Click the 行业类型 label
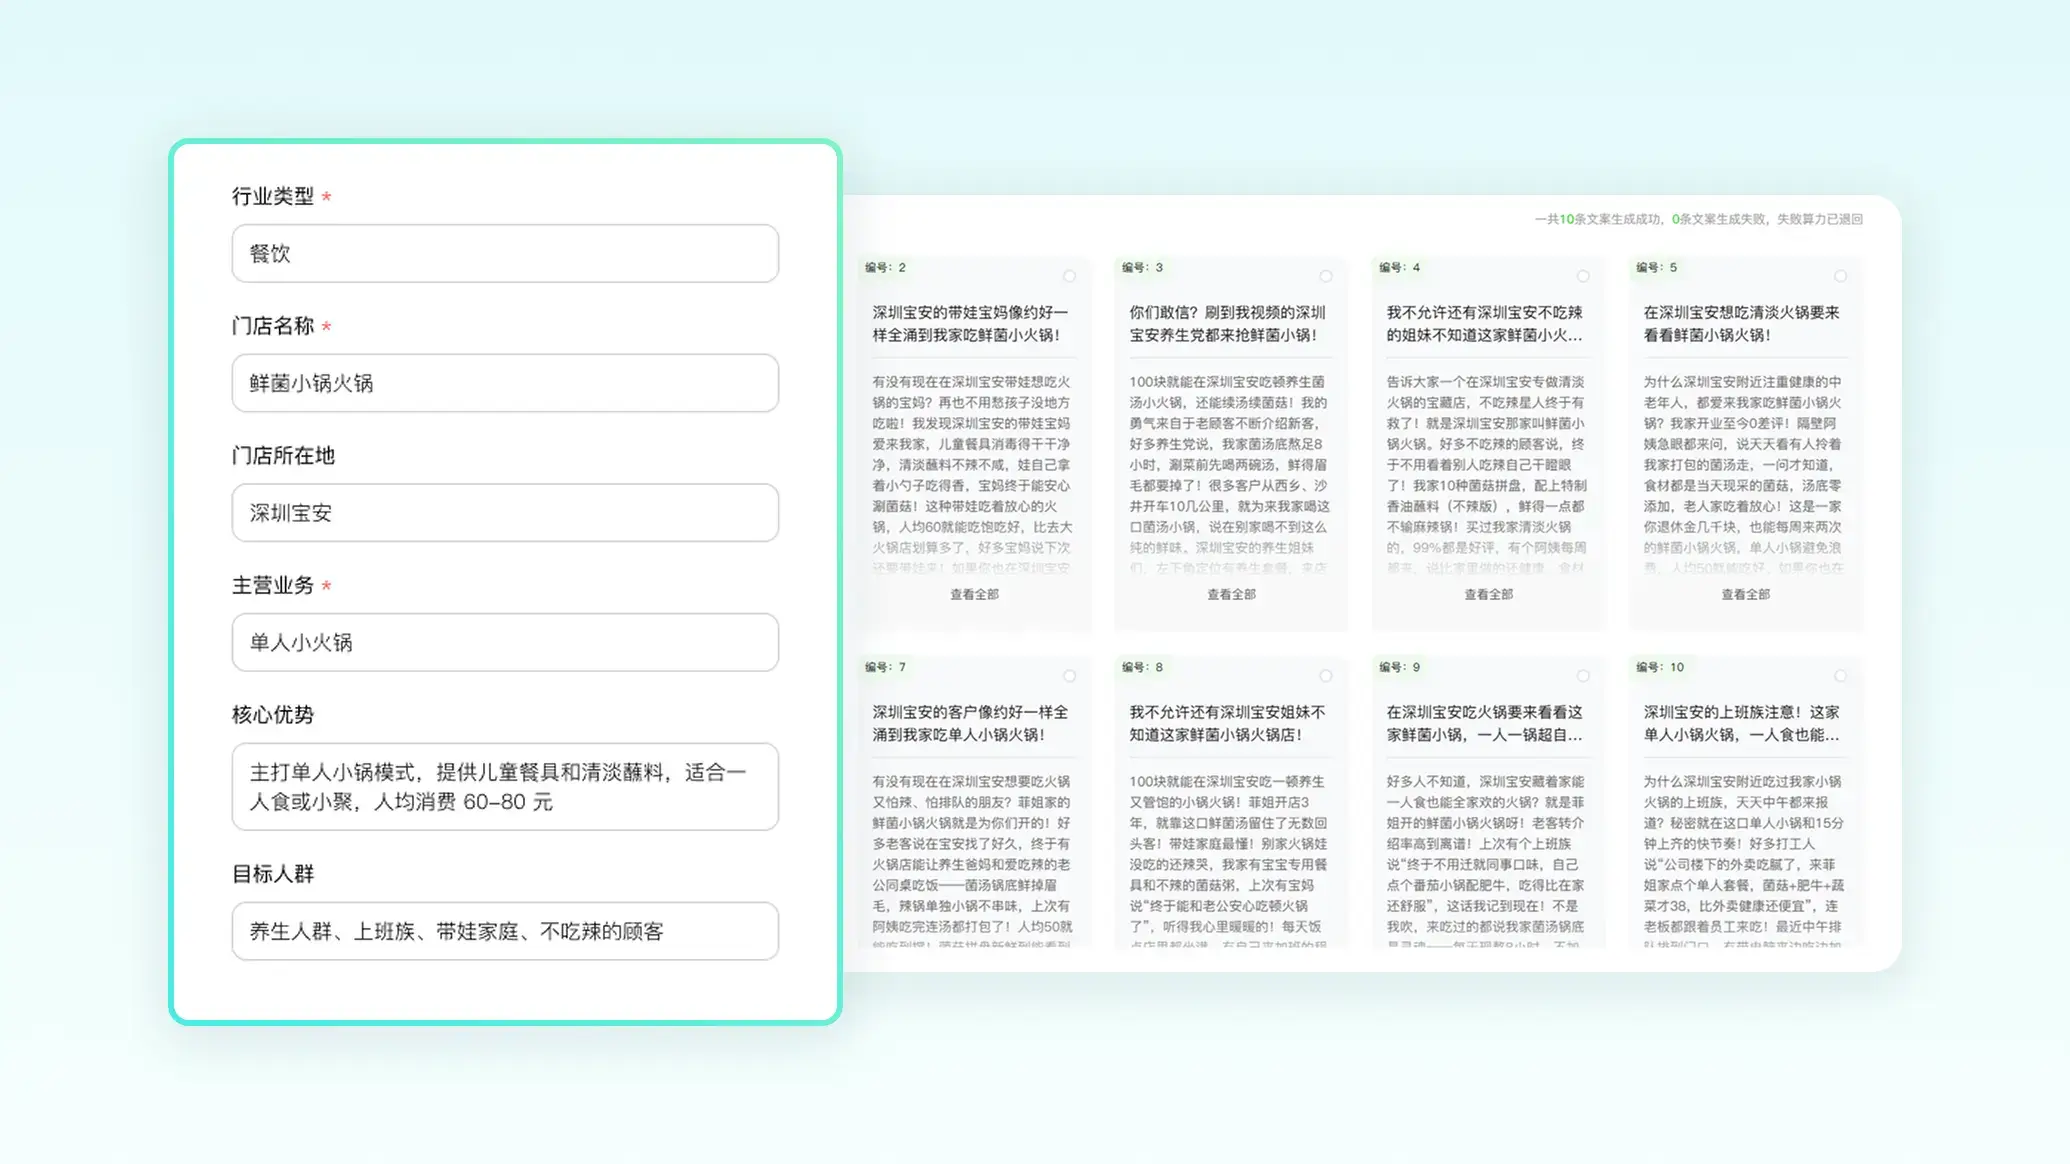The width and height of the screenshot is (2070, 1164). [x=273, y=196]
